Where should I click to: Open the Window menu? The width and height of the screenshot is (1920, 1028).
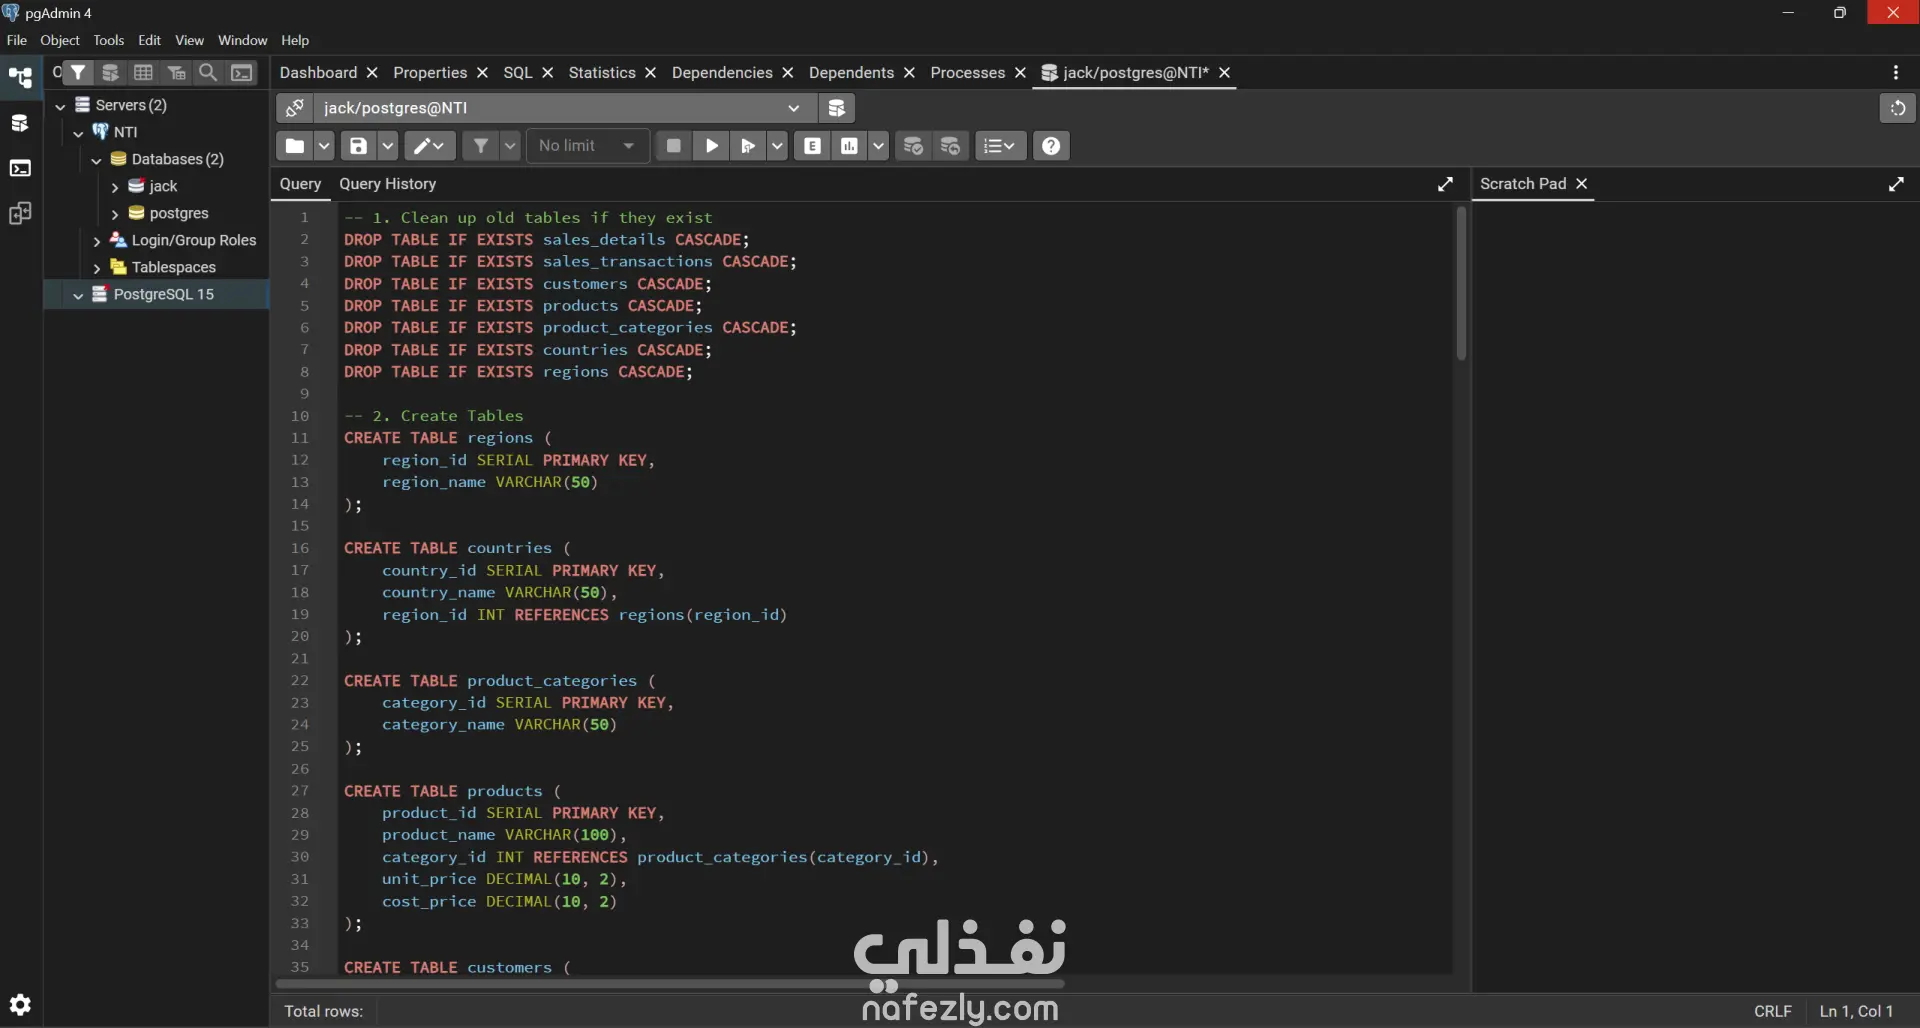click(x=243, y=40)
